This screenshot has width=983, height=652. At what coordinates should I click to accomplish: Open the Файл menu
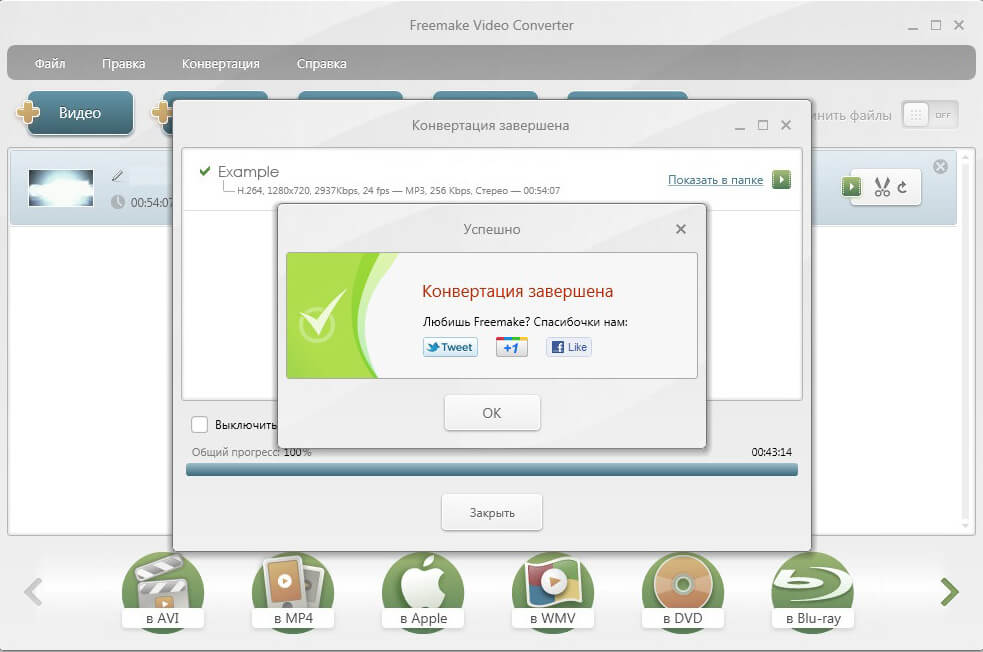pos(50,63)
